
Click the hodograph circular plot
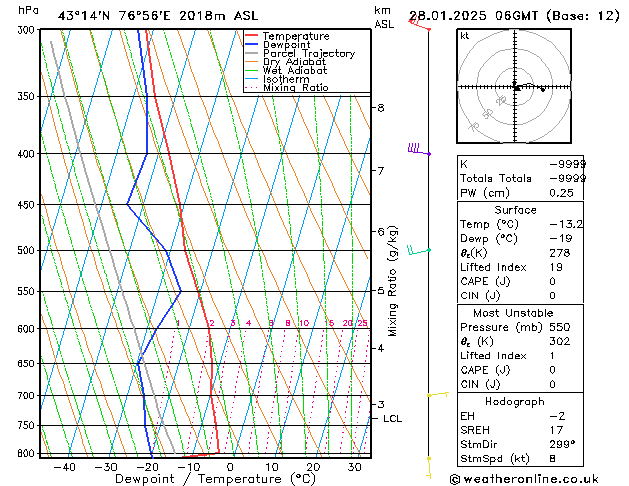point(514,86)
